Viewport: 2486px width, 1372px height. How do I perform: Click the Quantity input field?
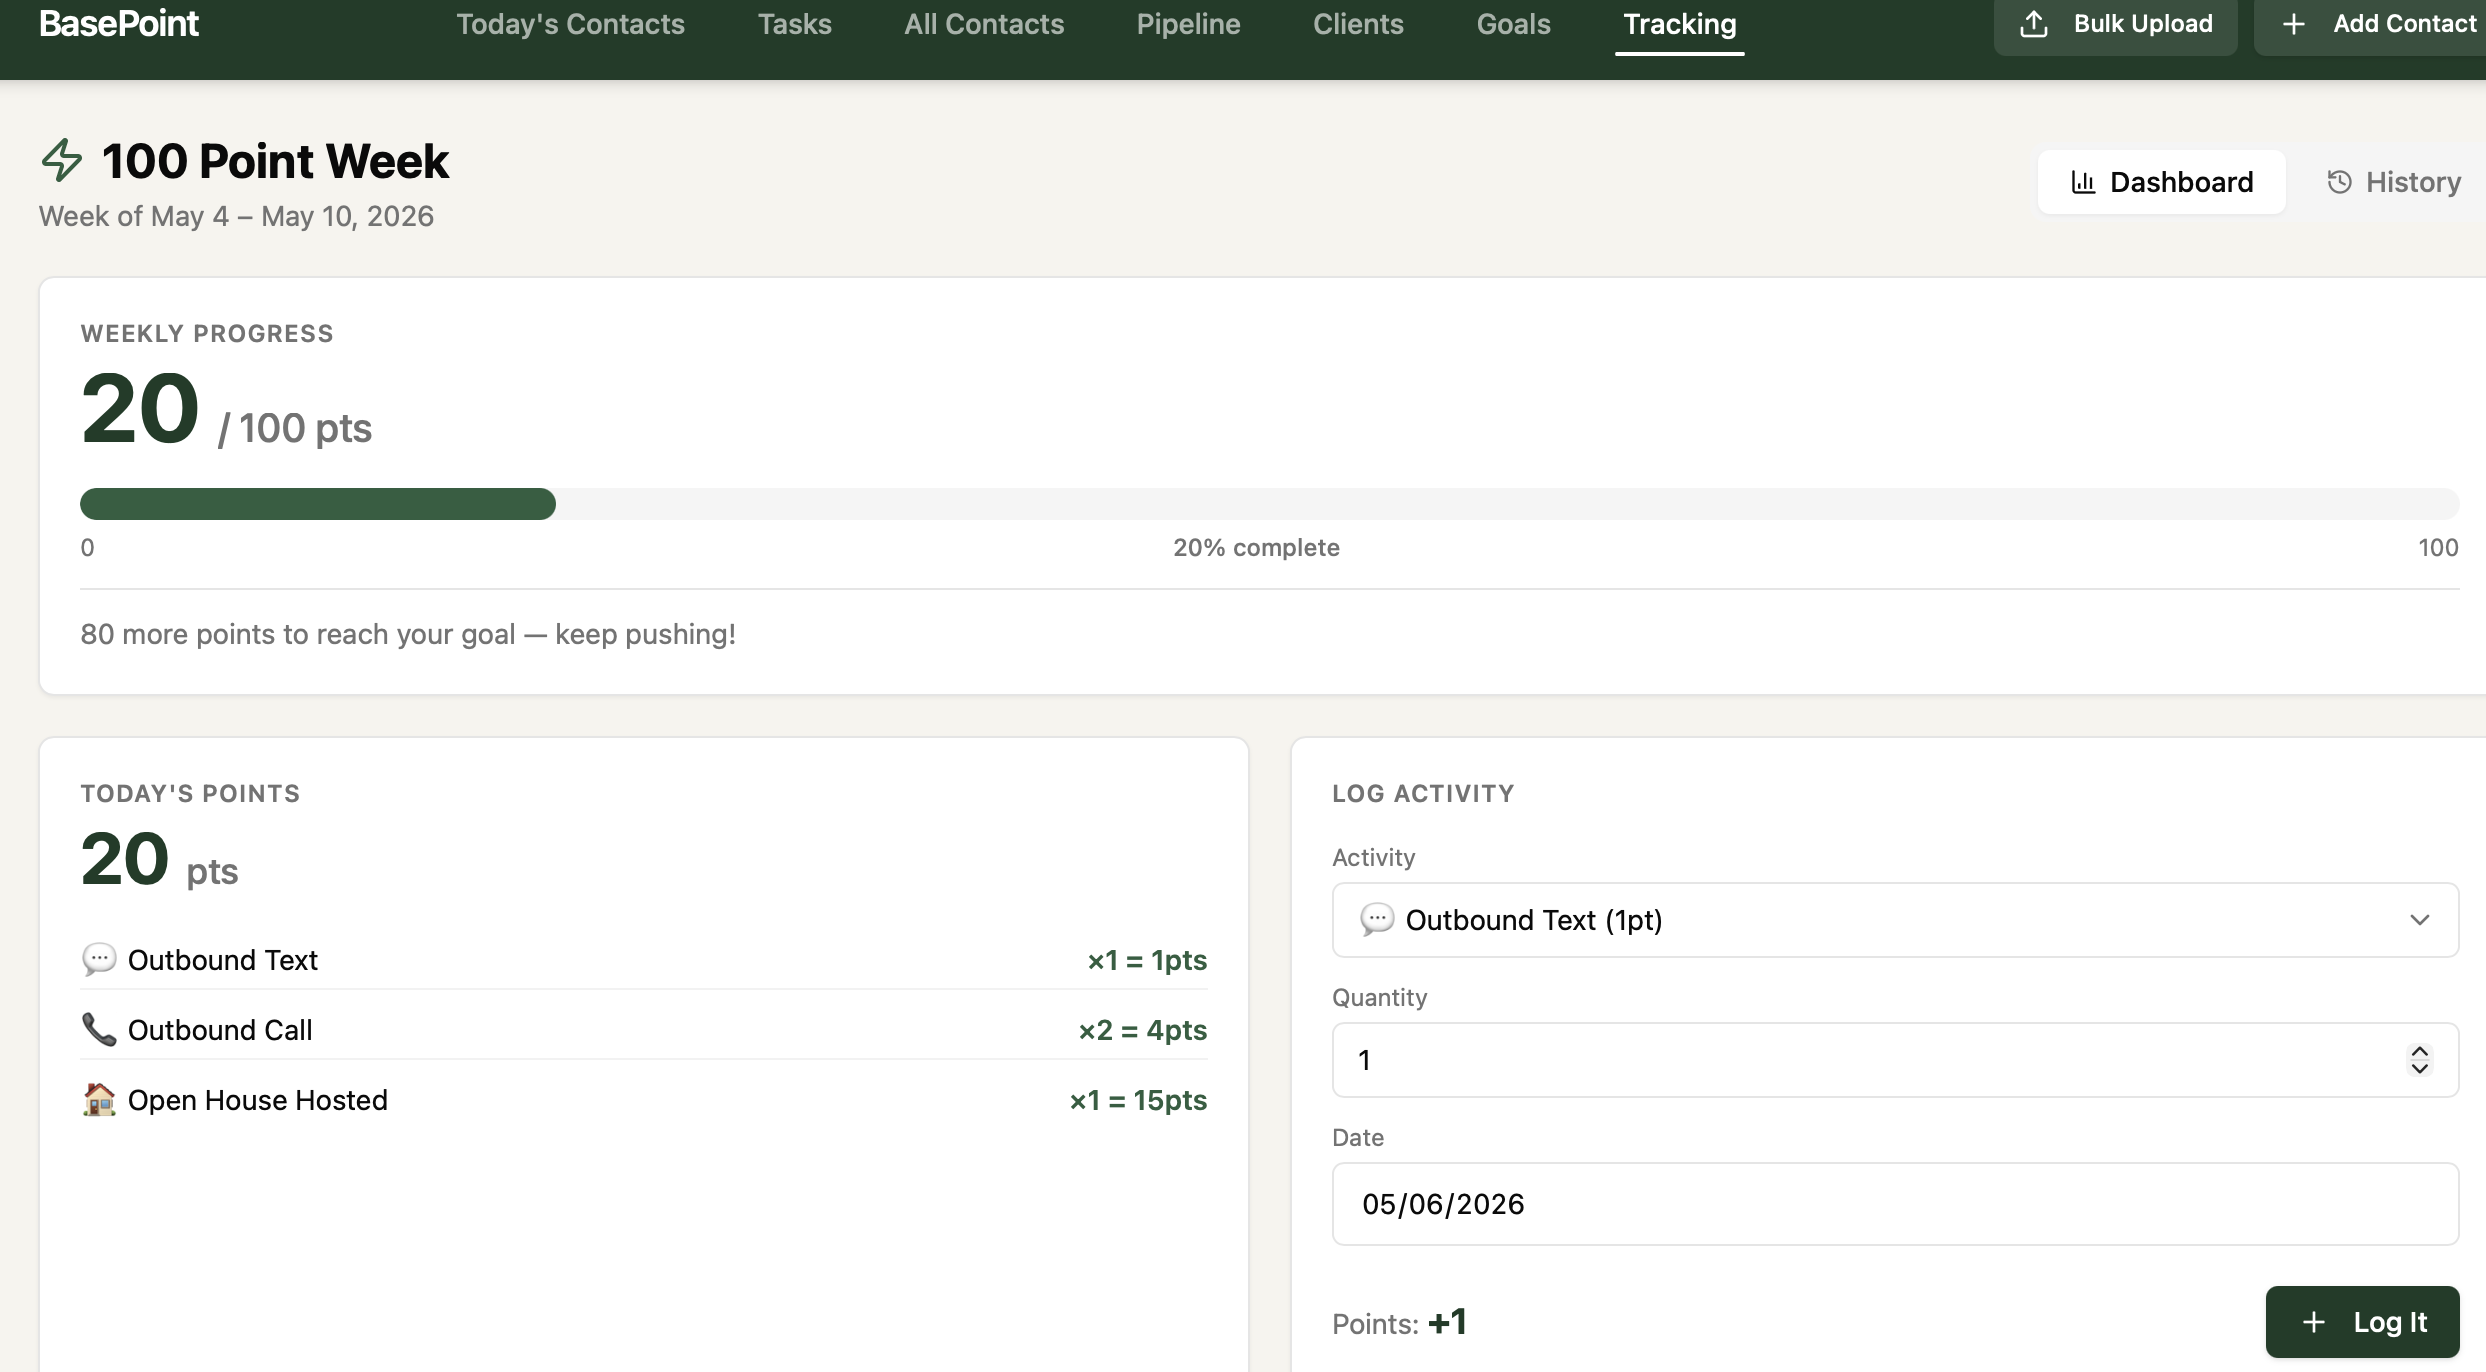click(x=1895, y=1060)
